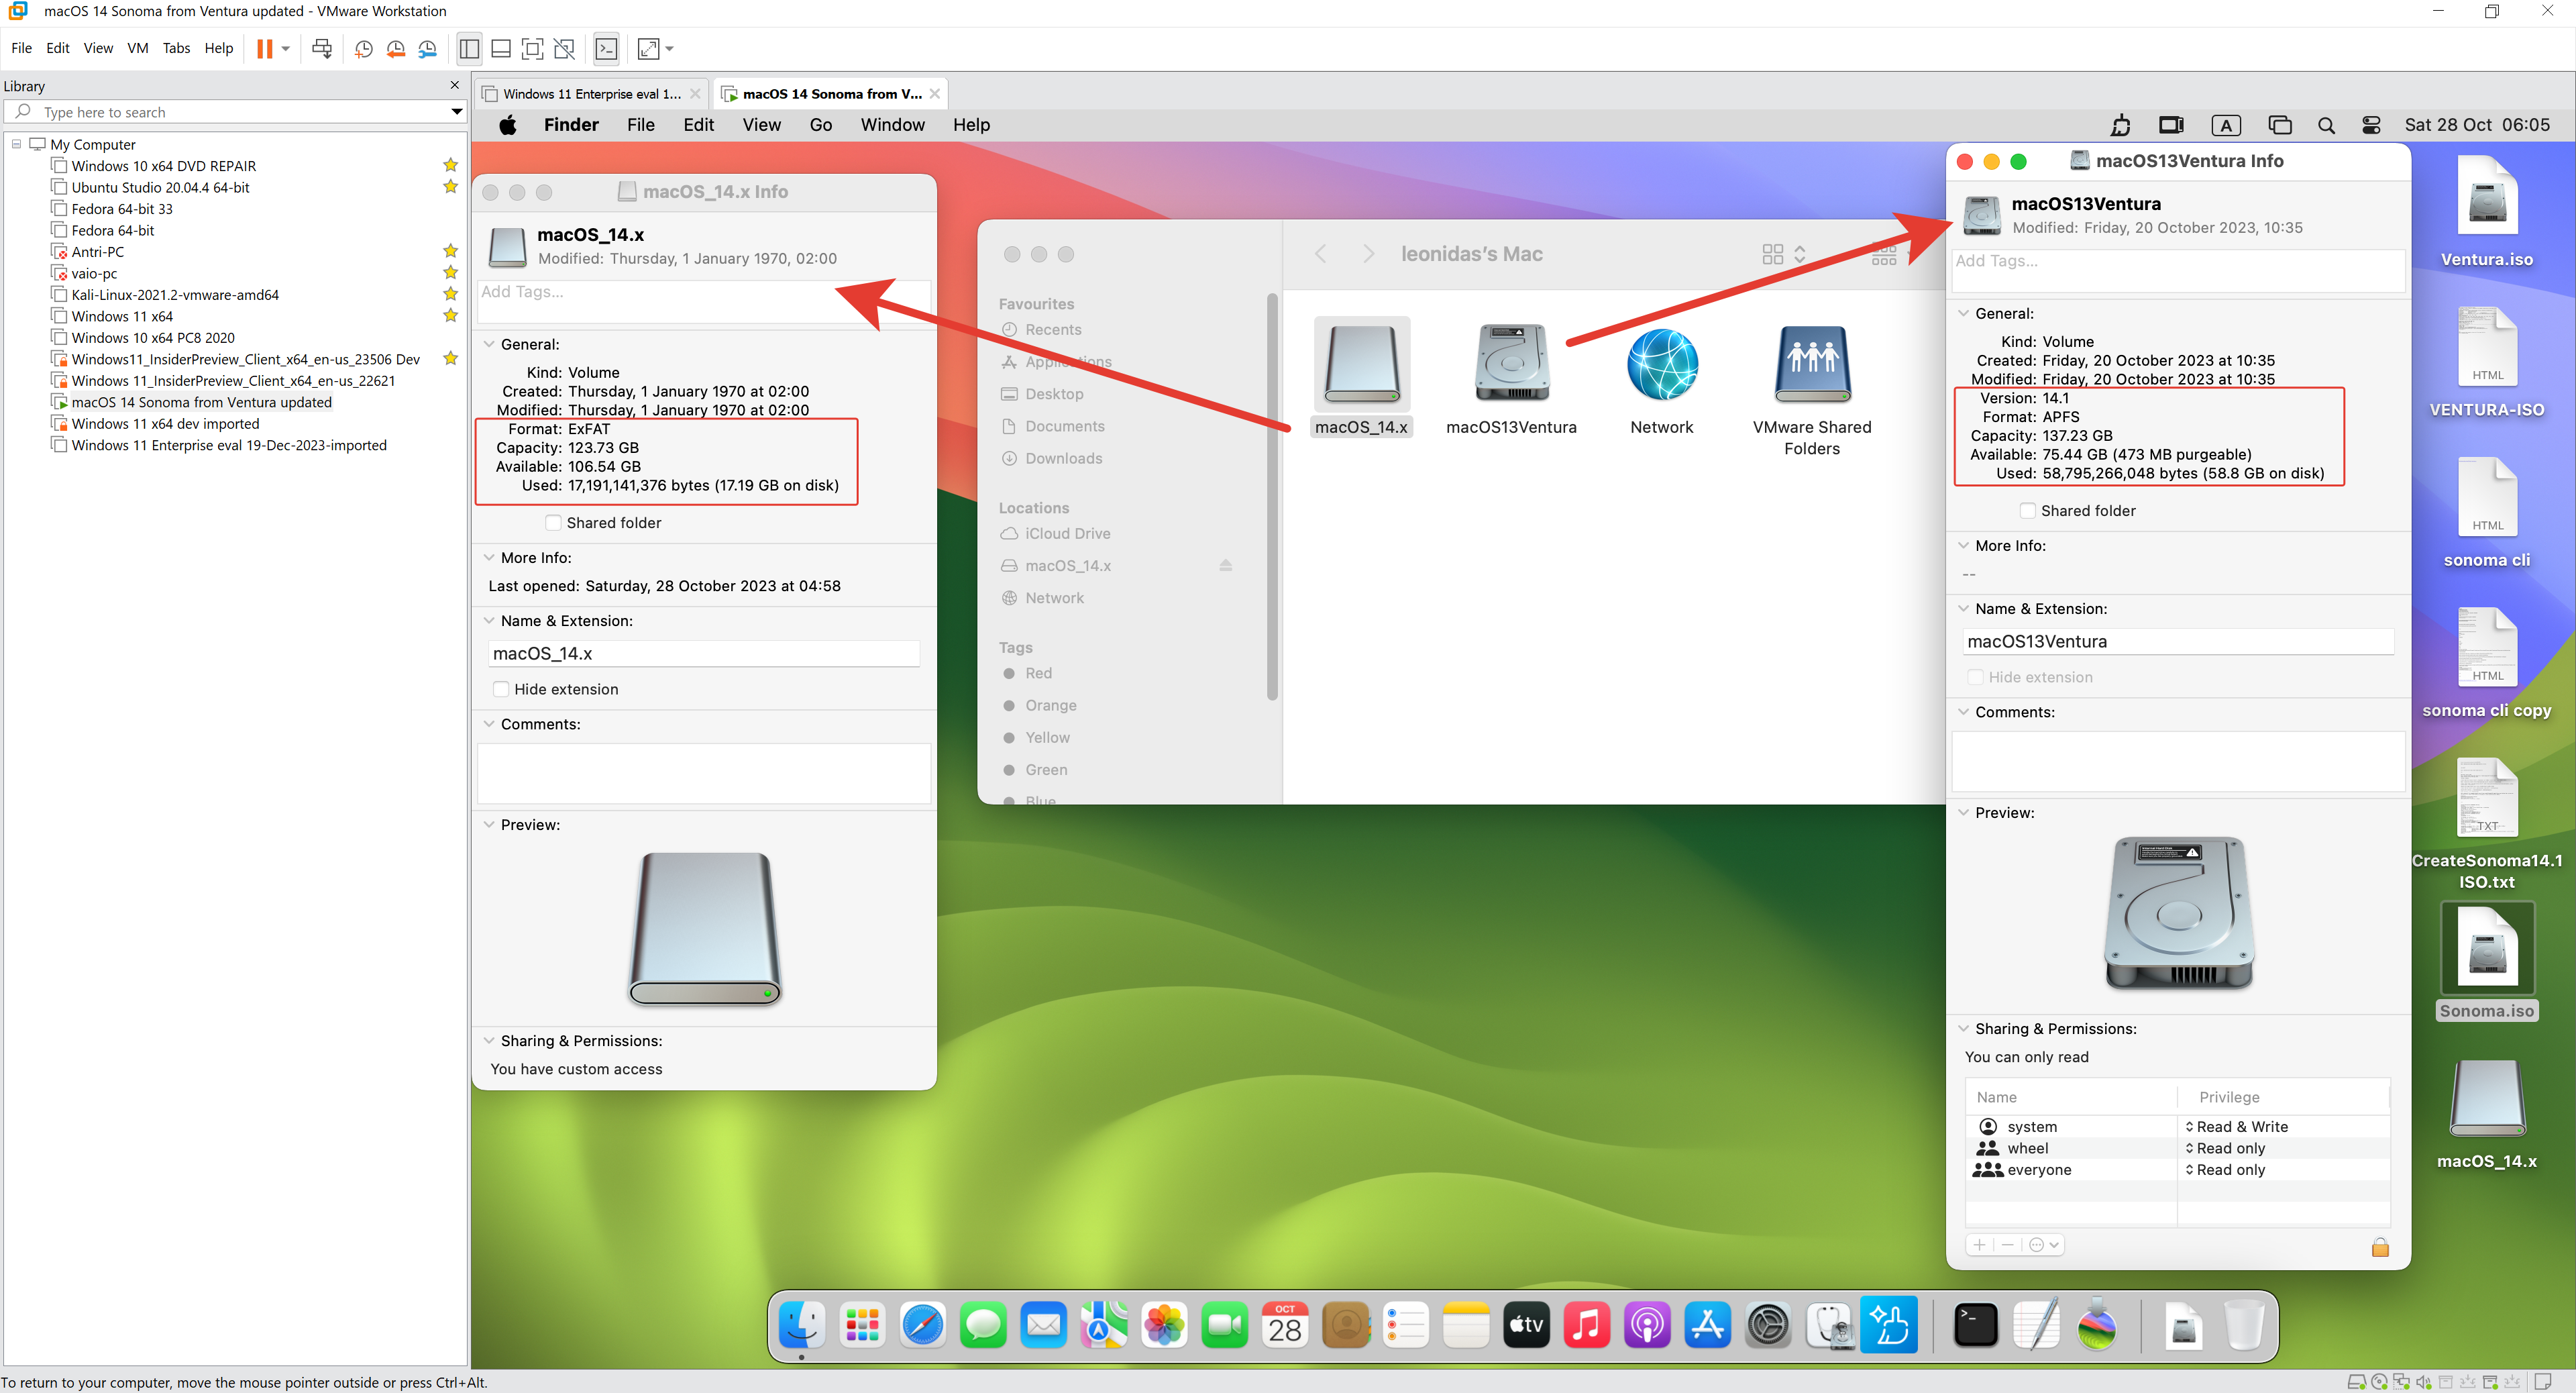This screenshot has width=2576, height=1393.
Task: Select the Red tag color dot
Action: [x=1009, y=673]
